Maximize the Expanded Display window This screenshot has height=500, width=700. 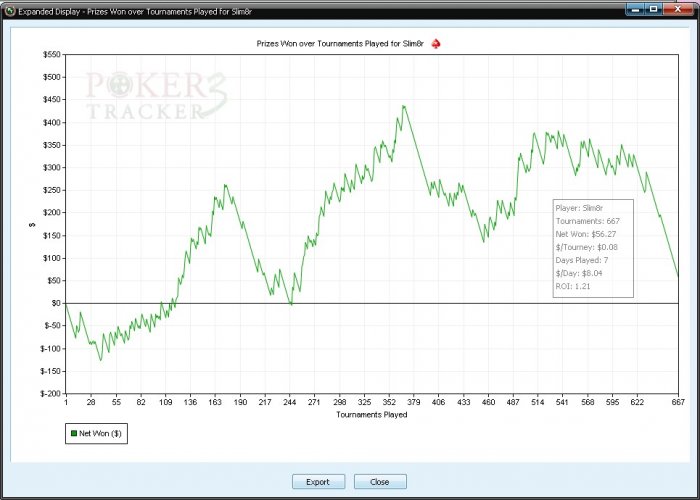pos(654,9)
